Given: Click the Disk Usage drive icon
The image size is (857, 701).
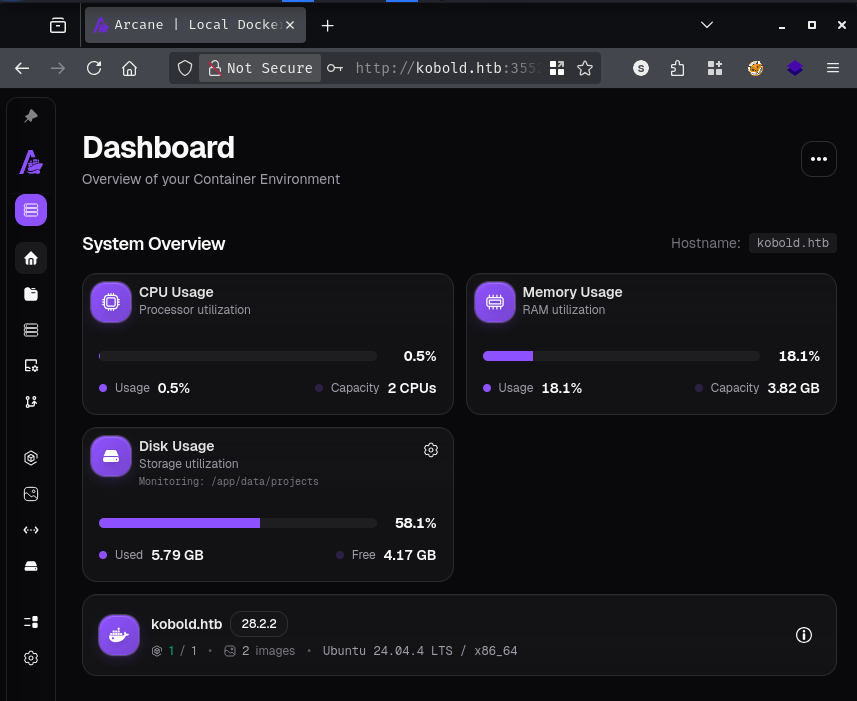Looking at the screenshot, I should [111, 456].
